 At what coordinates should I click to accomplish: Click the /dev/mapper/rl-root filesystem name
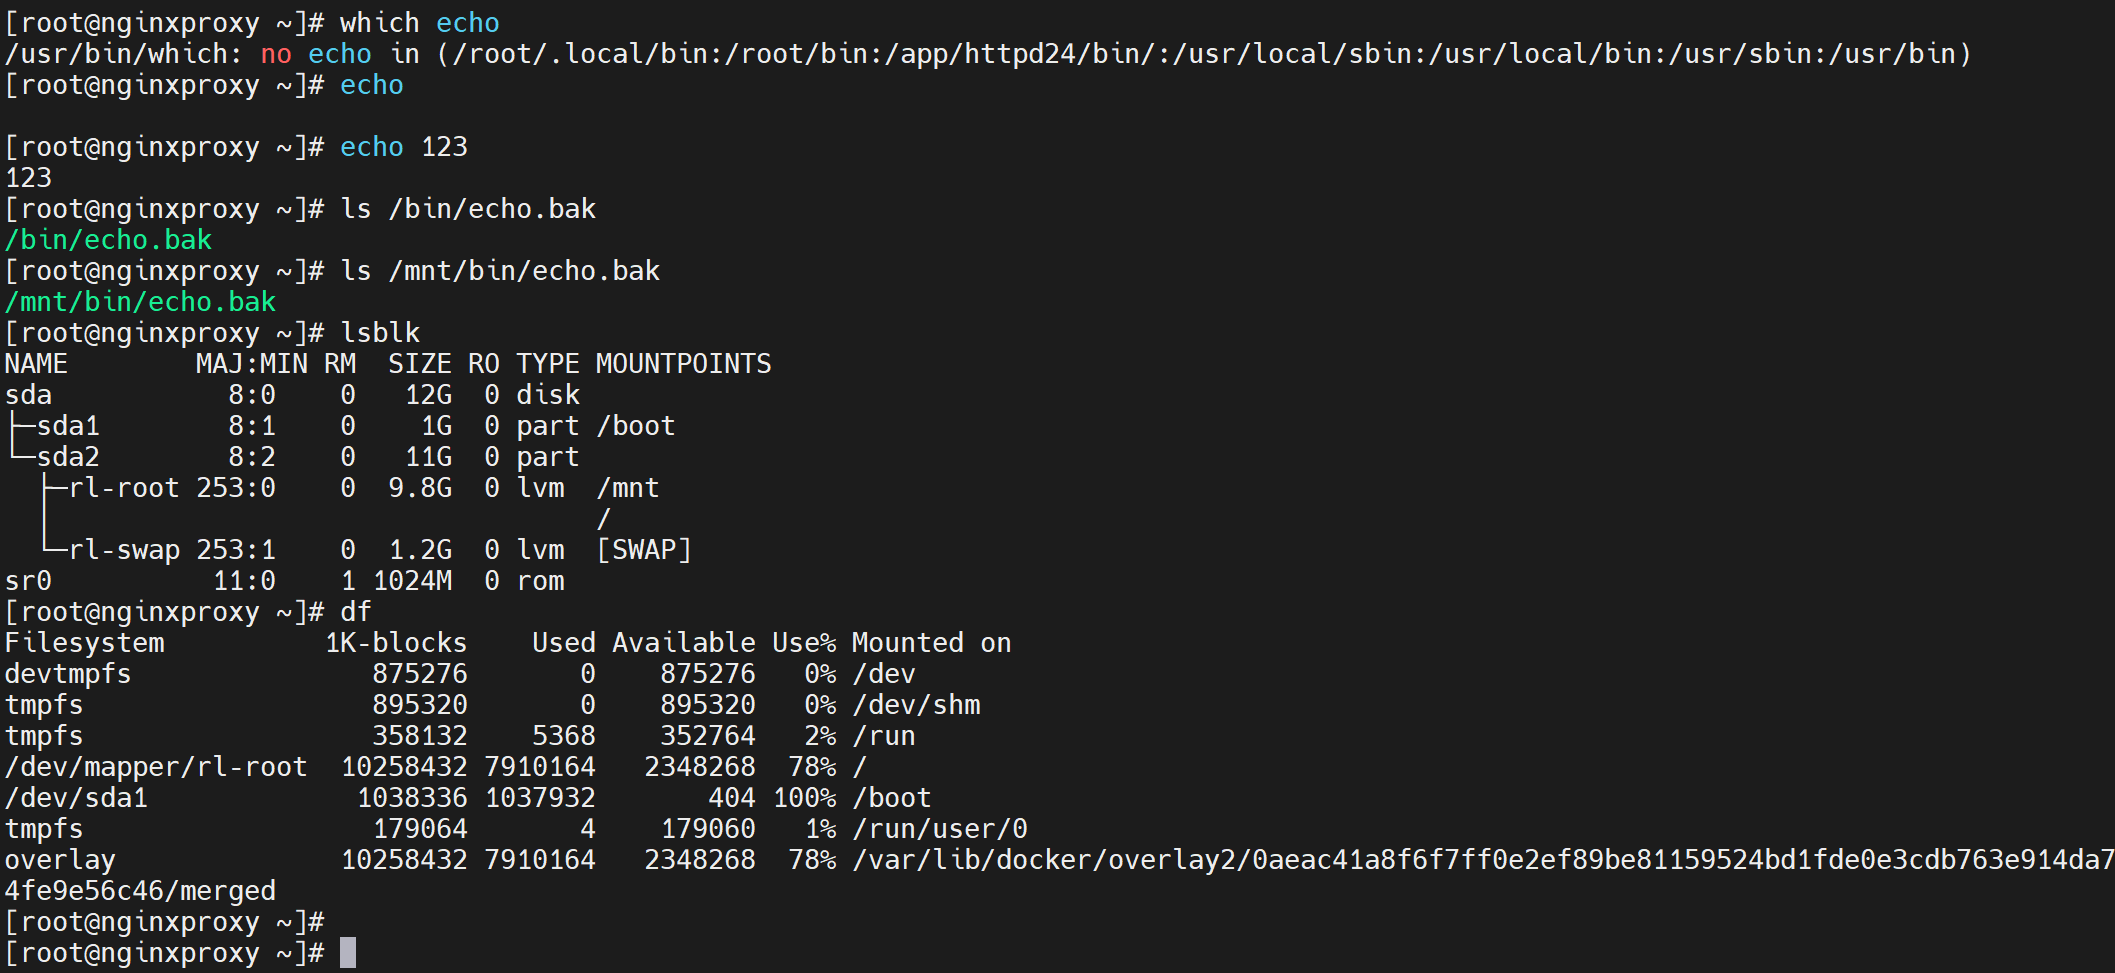point(156,767)
